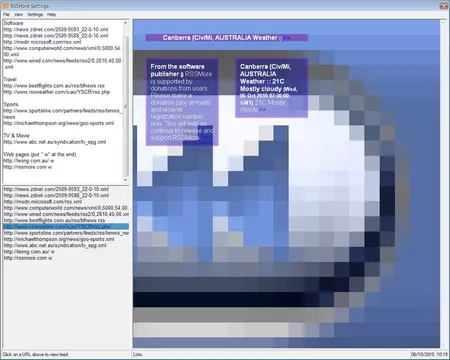Click in the feed URL text editor area

63,101
